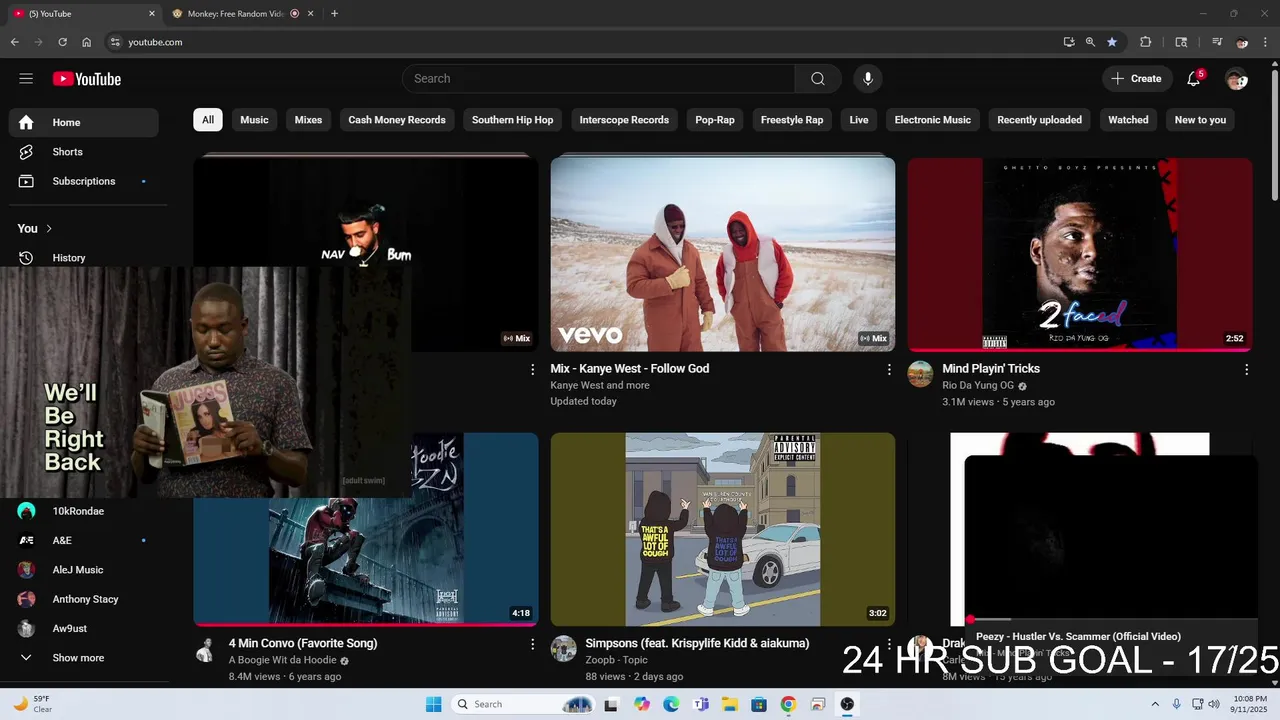Open Microsoft Edge from taskbar
The height and width of the screenshot is (720, 1280).
pos(671,704)
